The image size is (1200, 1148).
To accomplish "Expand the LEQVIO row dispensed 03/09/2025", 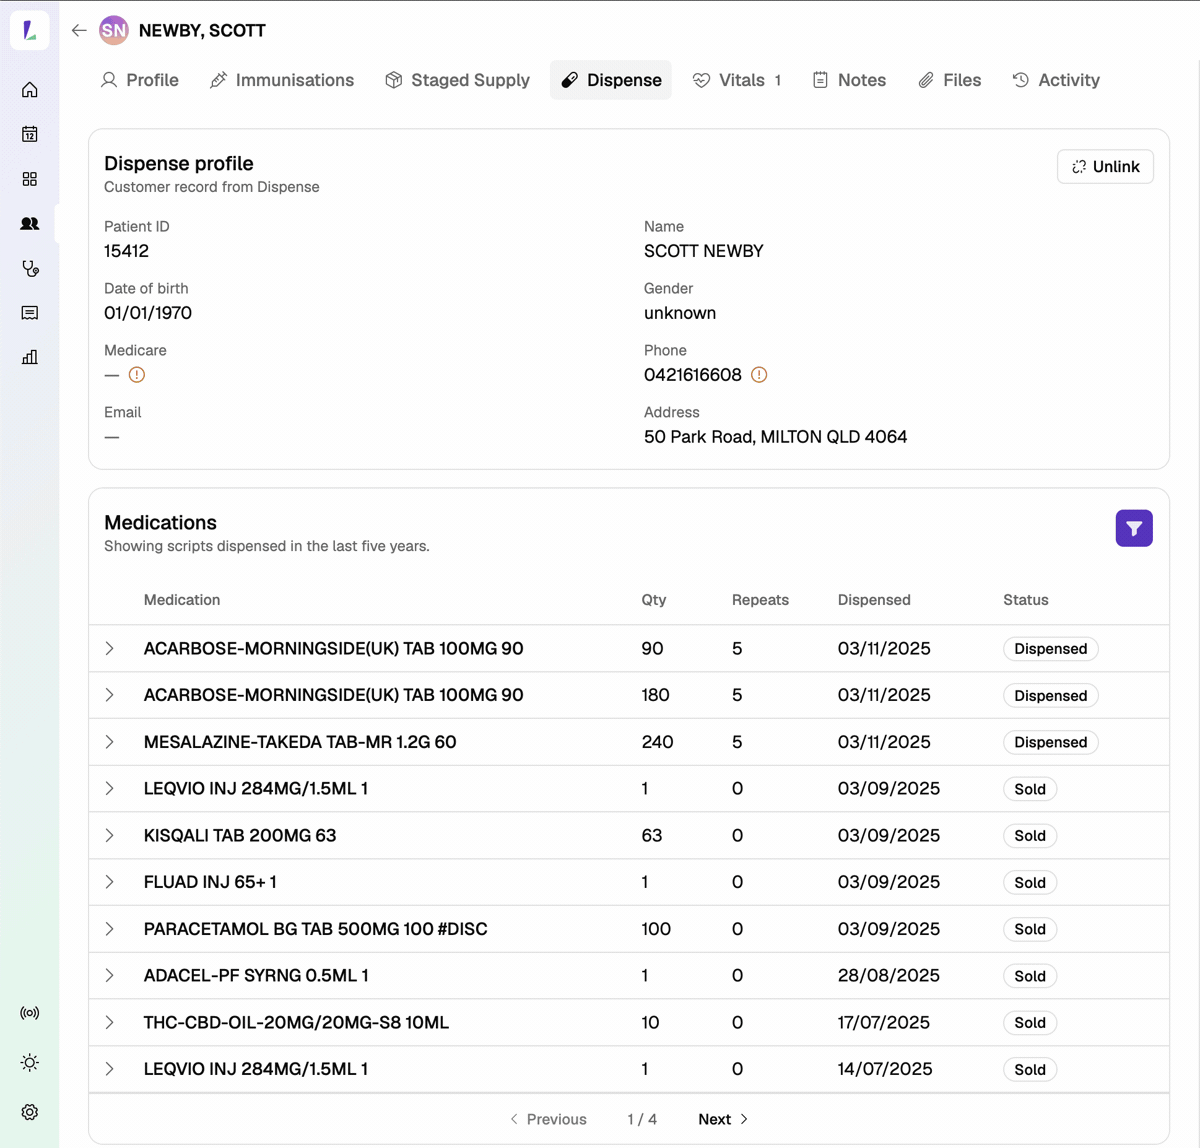I will pyautogui.click(x=110, y=789).
